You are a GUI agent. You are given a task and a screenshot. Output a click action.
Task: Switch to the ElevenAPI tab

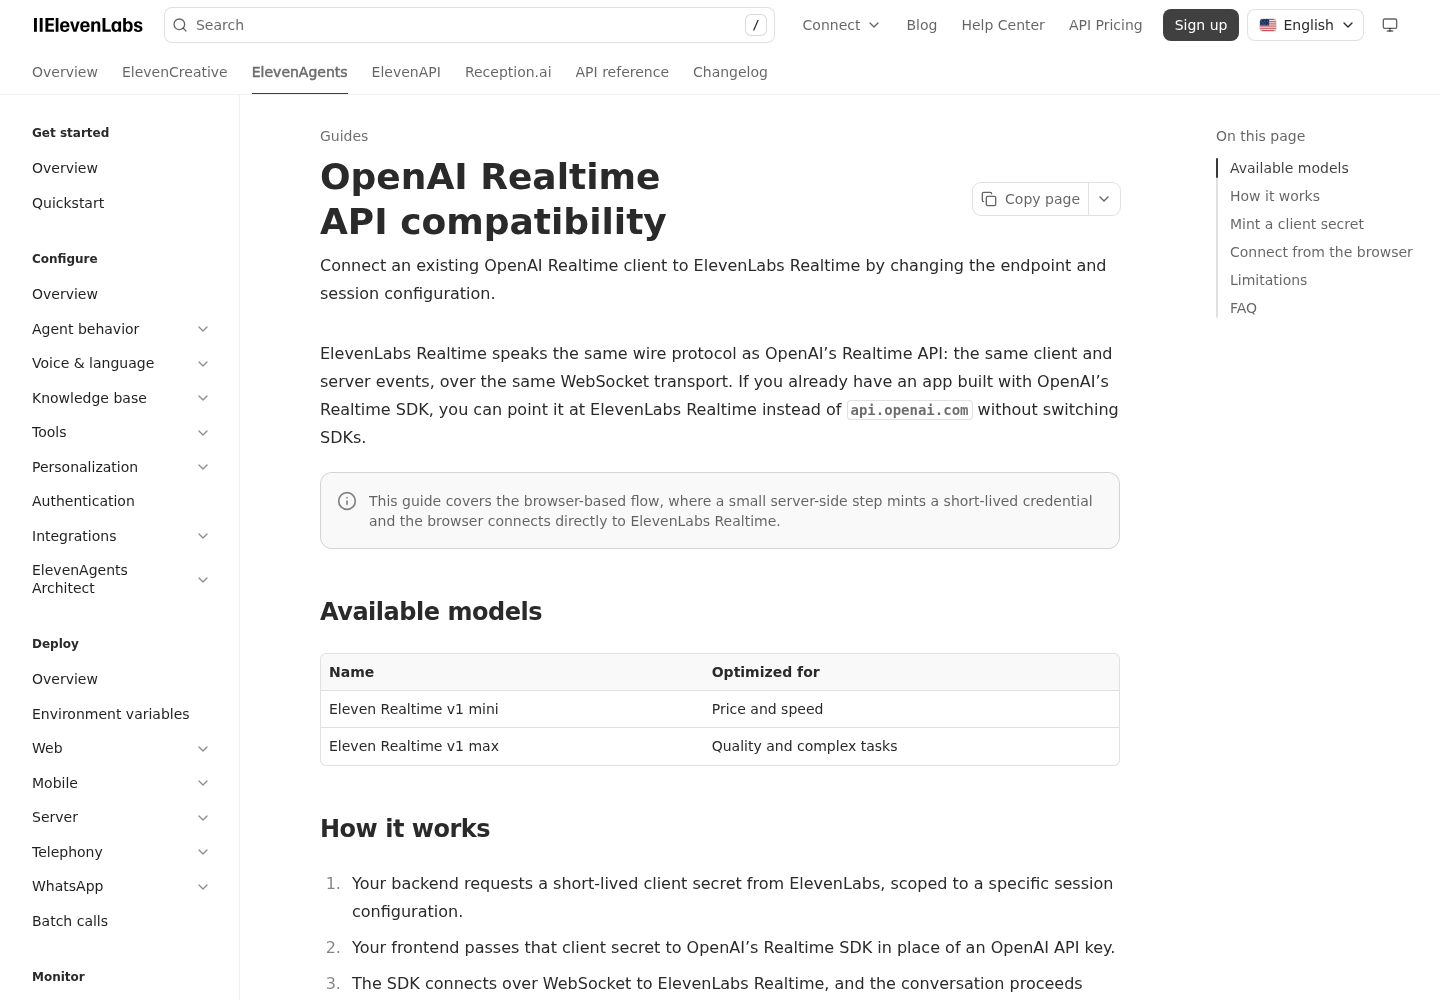[406, 72]
